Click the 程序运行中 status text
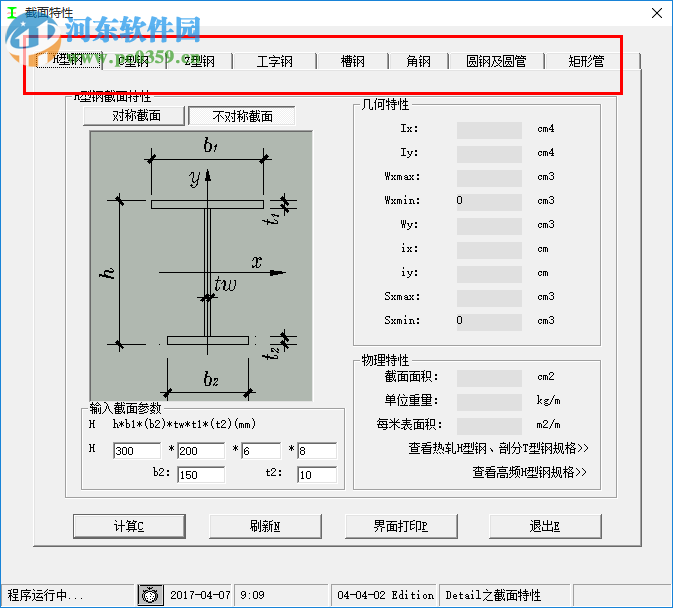This screenshot has height=608, width=673. tap(45, 595)
